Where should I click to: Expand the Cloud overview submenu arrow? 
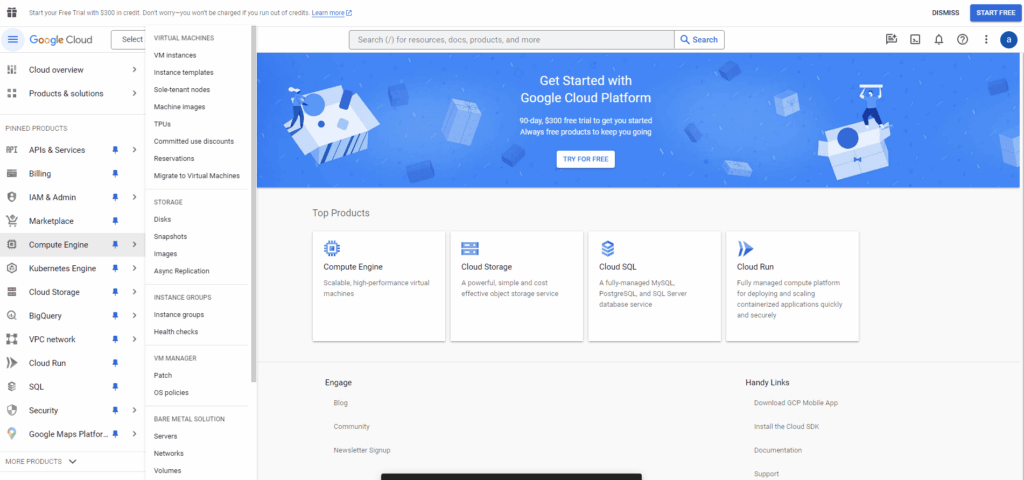tap(134, 70)
